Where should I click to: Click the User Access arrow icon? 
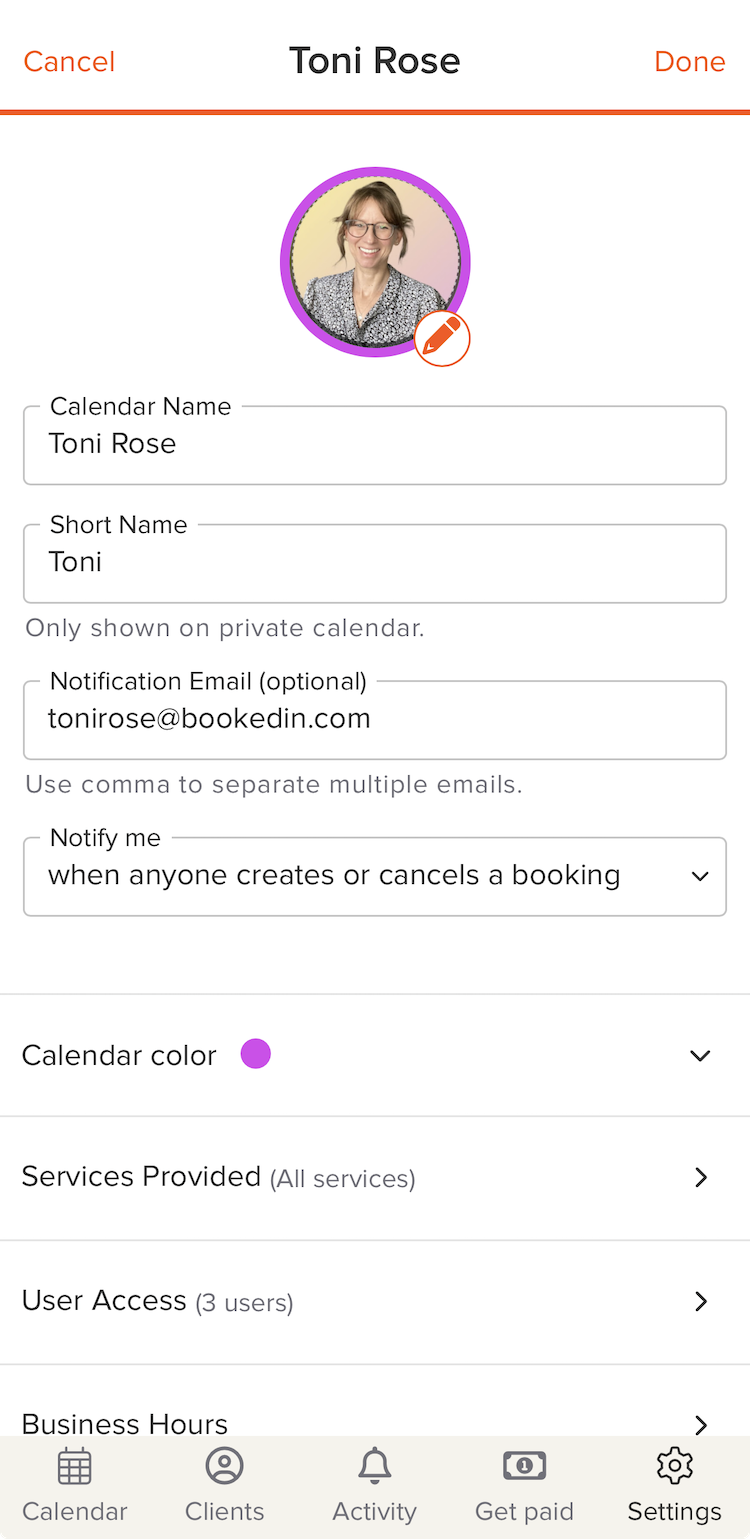click(701, 1301)
